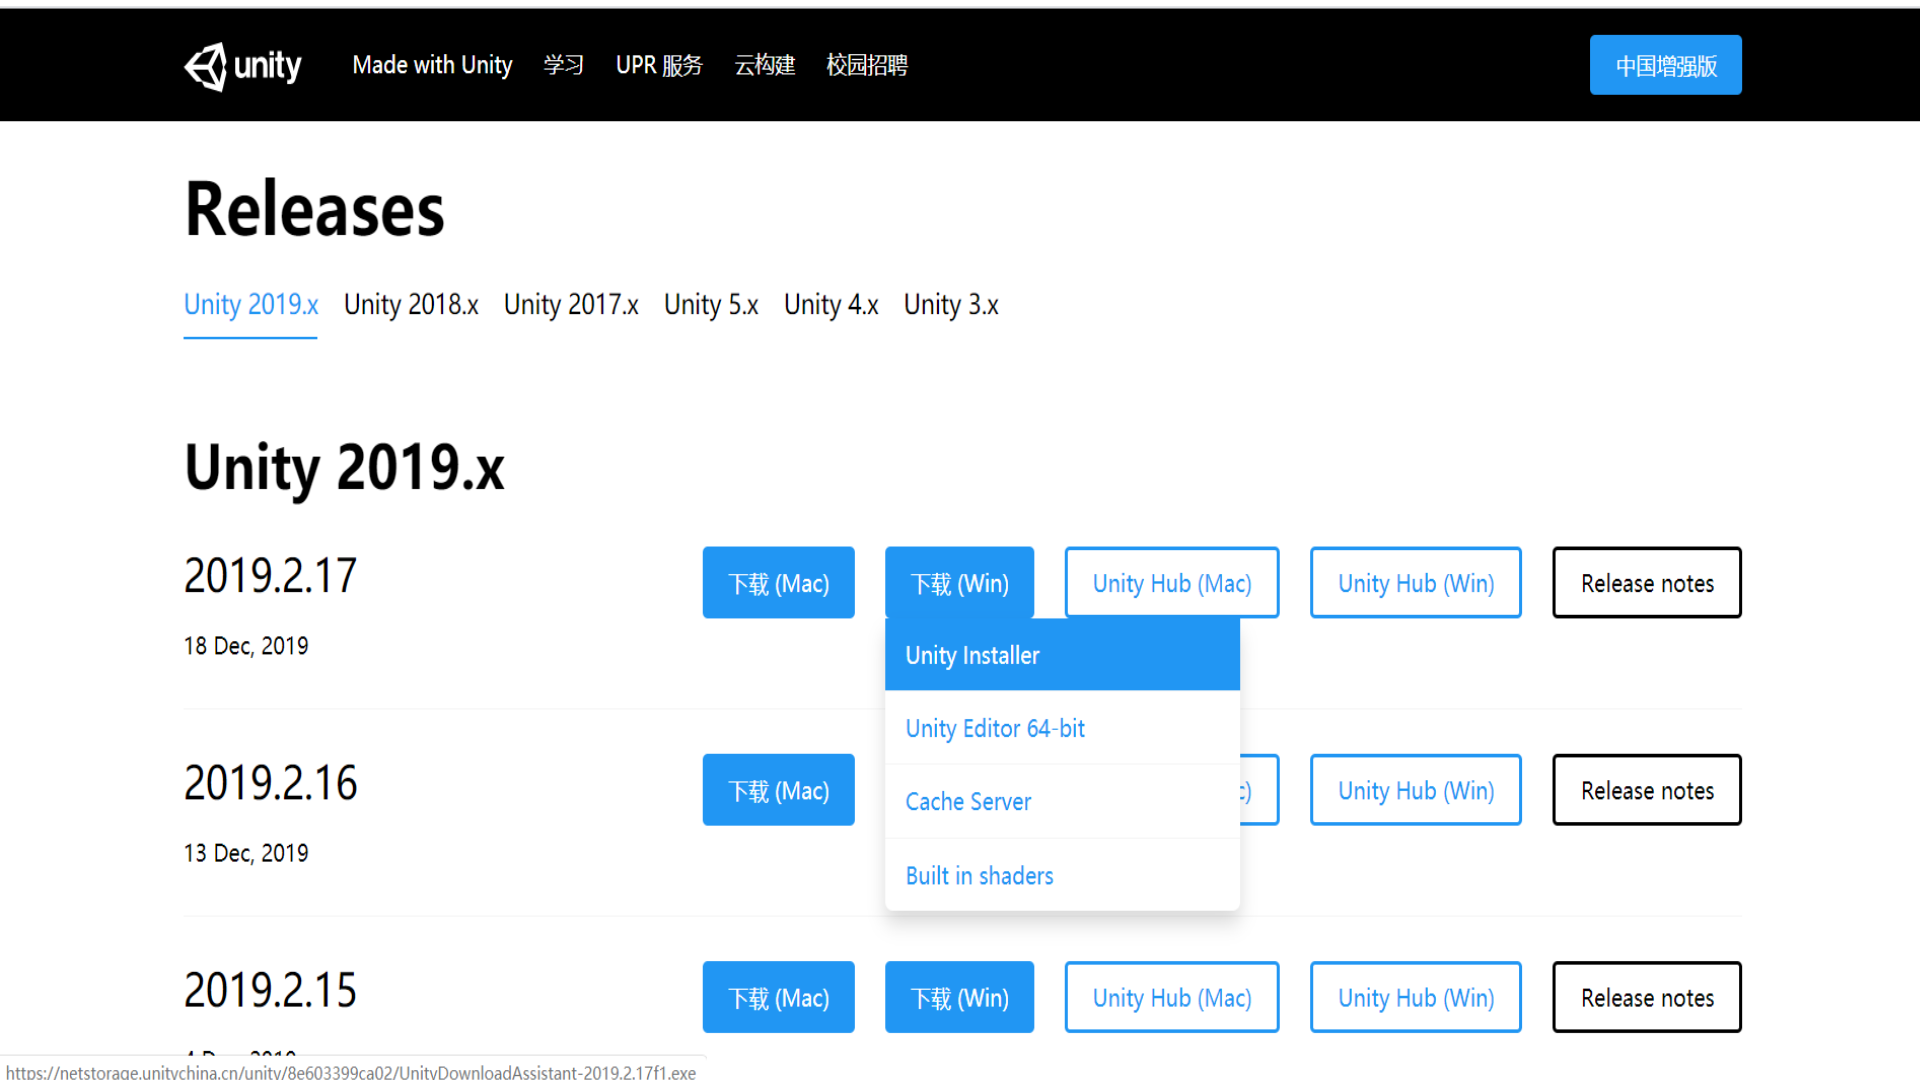Expand 下载 (Mac) dropdown for 2019.2.17
Viewport: 1920px width, 1080px height.
778,583
